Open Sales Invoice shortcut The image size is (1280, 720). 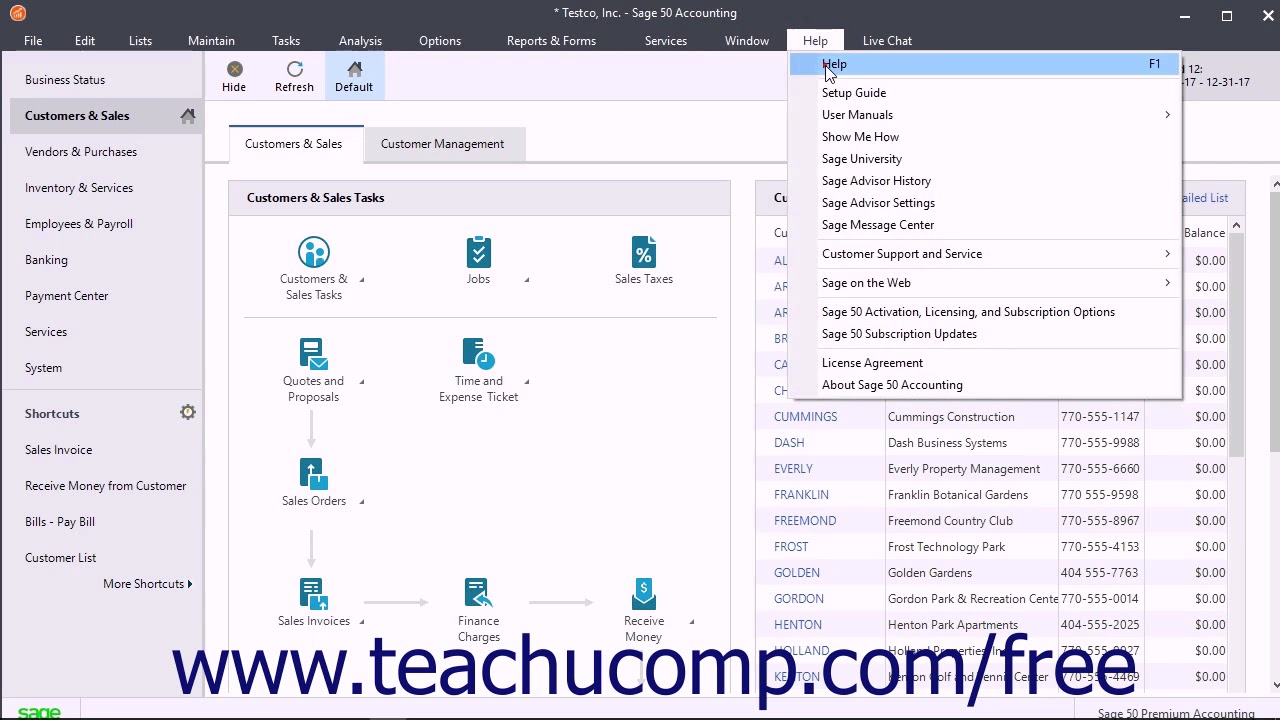58,450
